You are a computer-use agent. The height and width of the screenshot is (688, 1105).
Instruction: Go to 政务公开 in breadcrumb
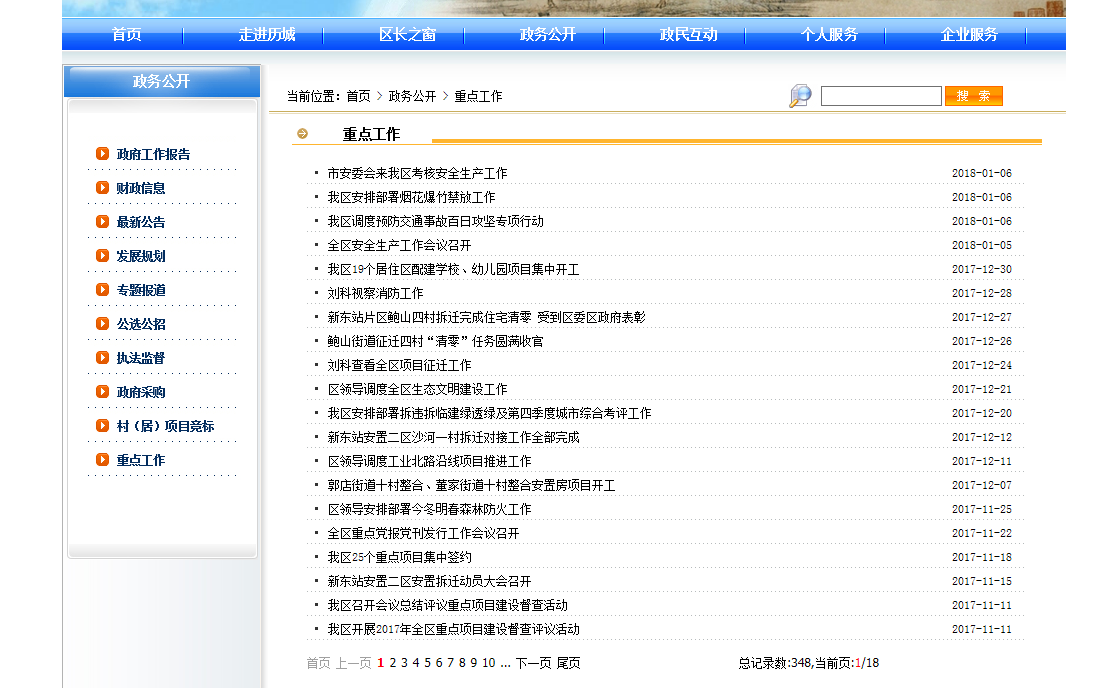pos(412,96)
